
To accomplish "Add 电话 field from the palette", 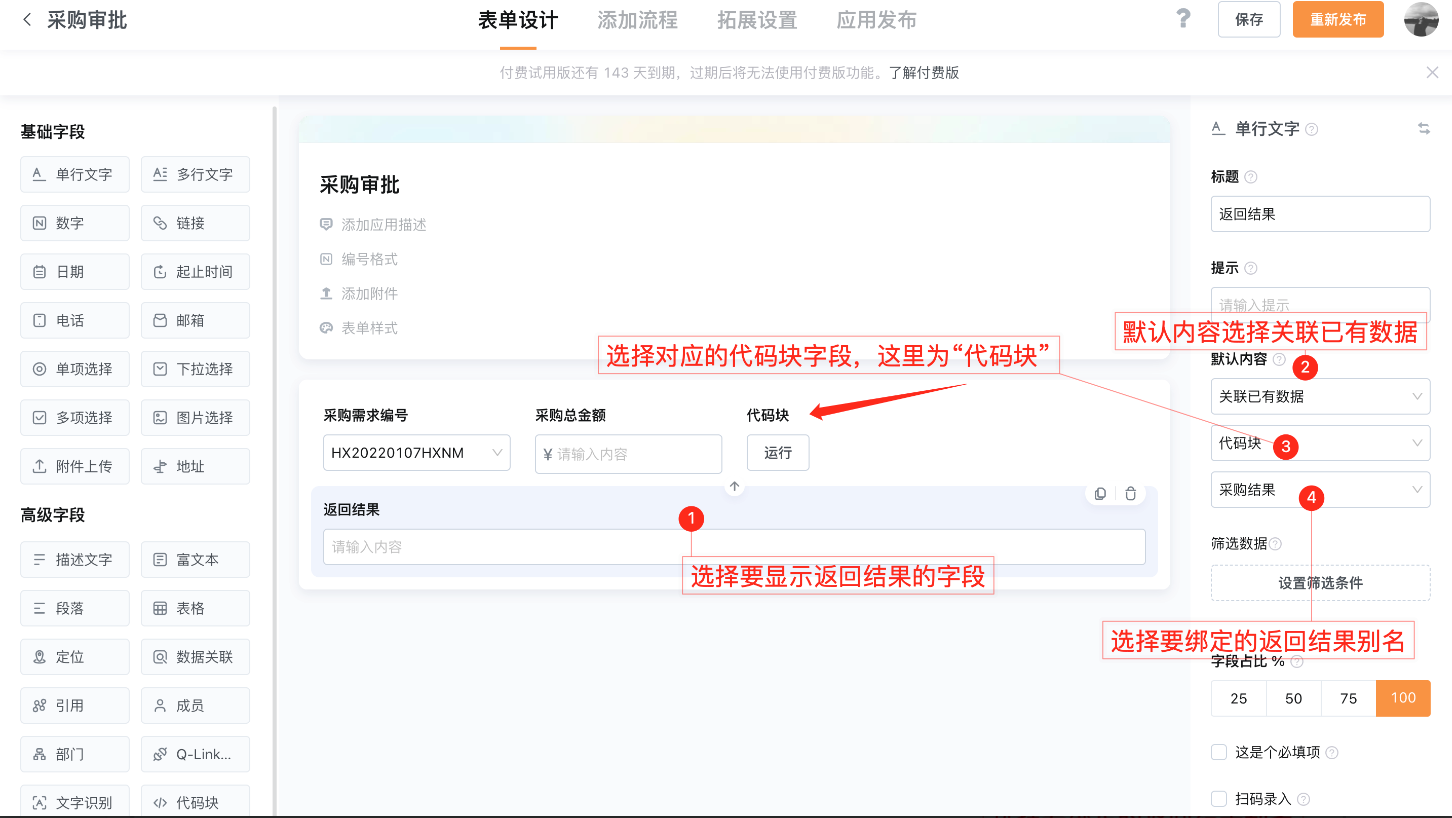I will (75, 320).
